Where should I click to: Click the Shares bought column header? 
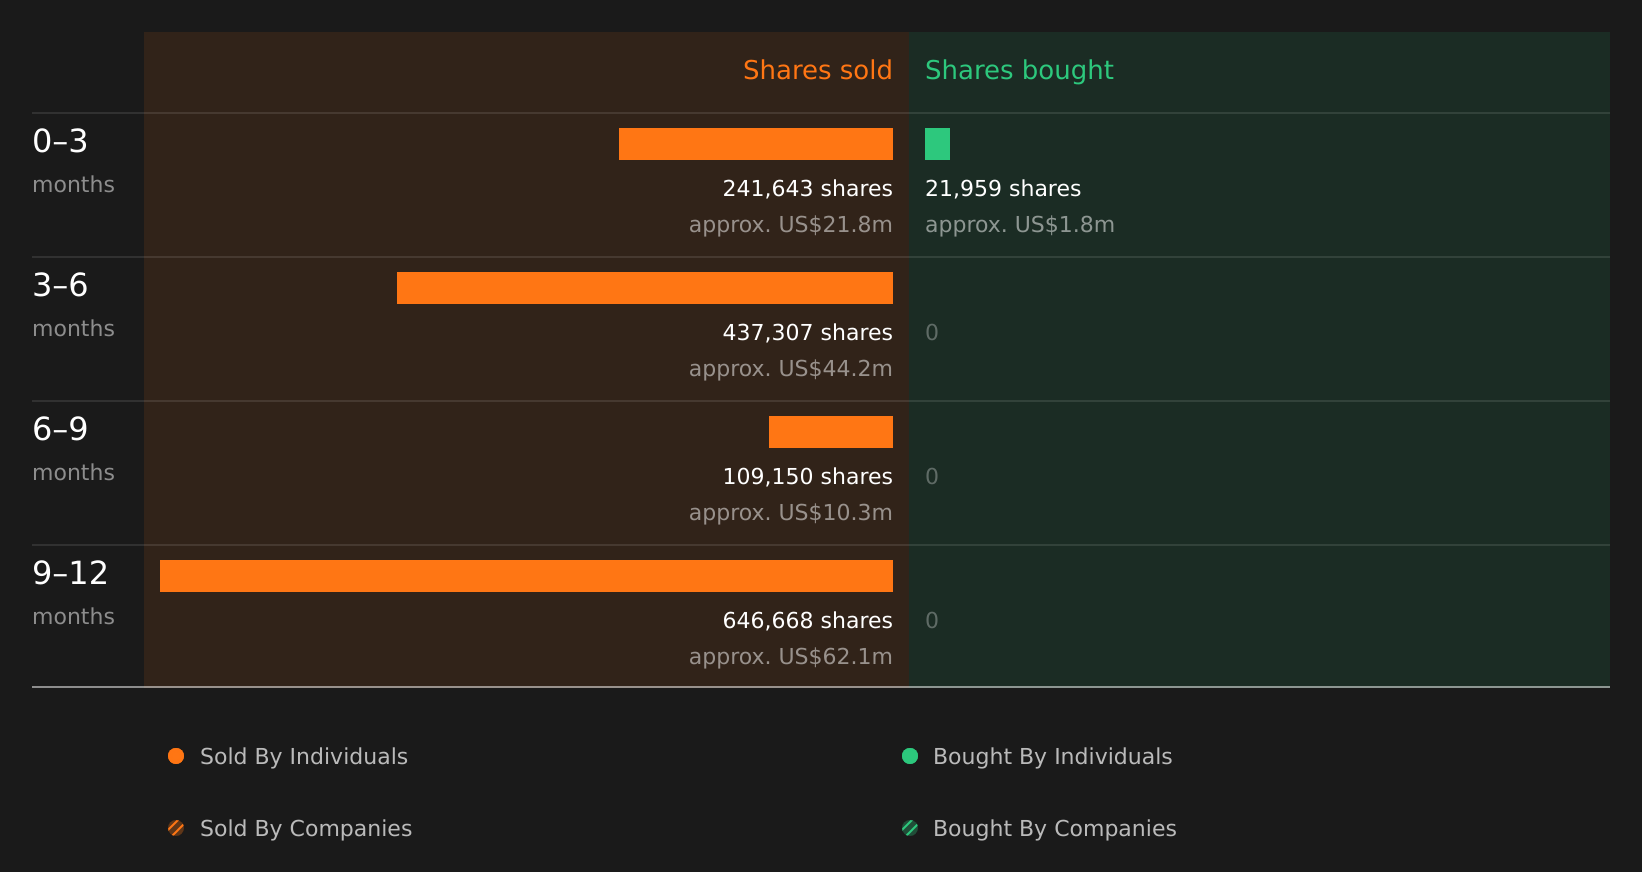(1019, 70)
